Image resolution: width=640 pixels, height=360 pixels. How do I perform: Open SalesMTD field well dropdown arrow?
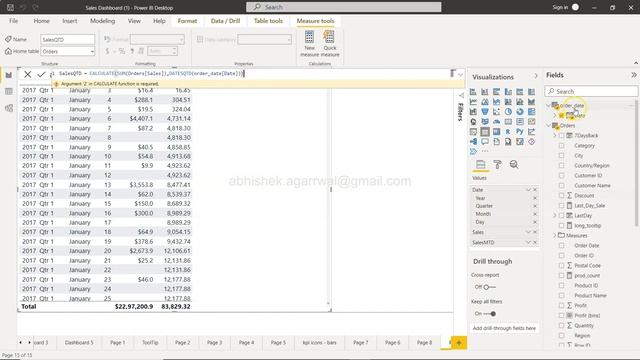click(528, 242)
